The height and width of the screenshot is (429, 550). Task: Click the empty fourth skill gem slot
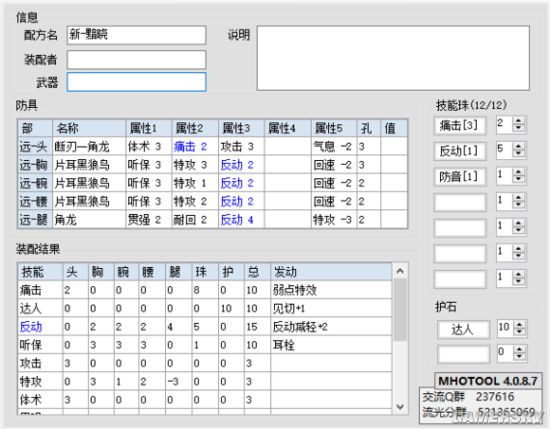[460, 202]
